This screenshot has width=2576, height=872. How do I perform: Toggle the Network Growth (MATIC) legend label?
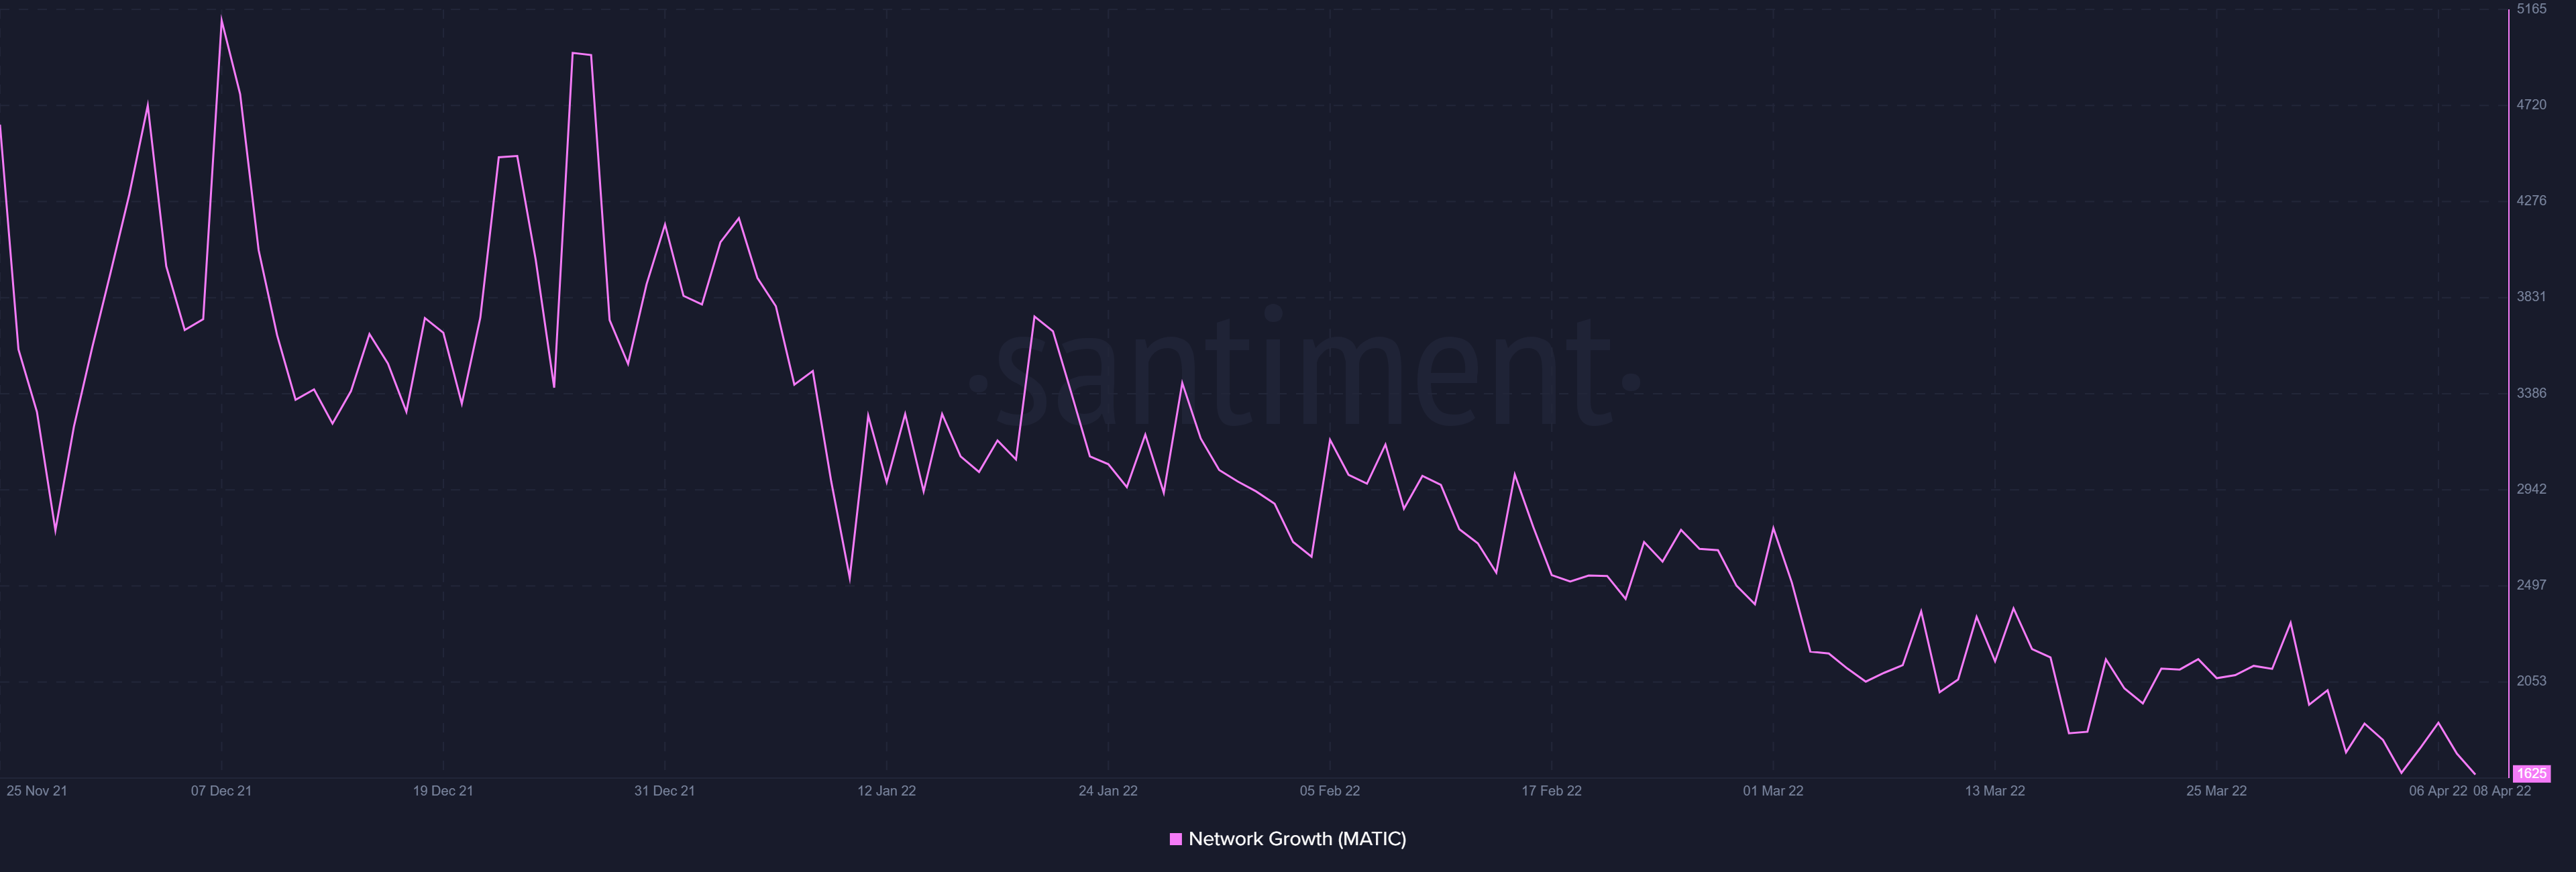(1297, 839)
